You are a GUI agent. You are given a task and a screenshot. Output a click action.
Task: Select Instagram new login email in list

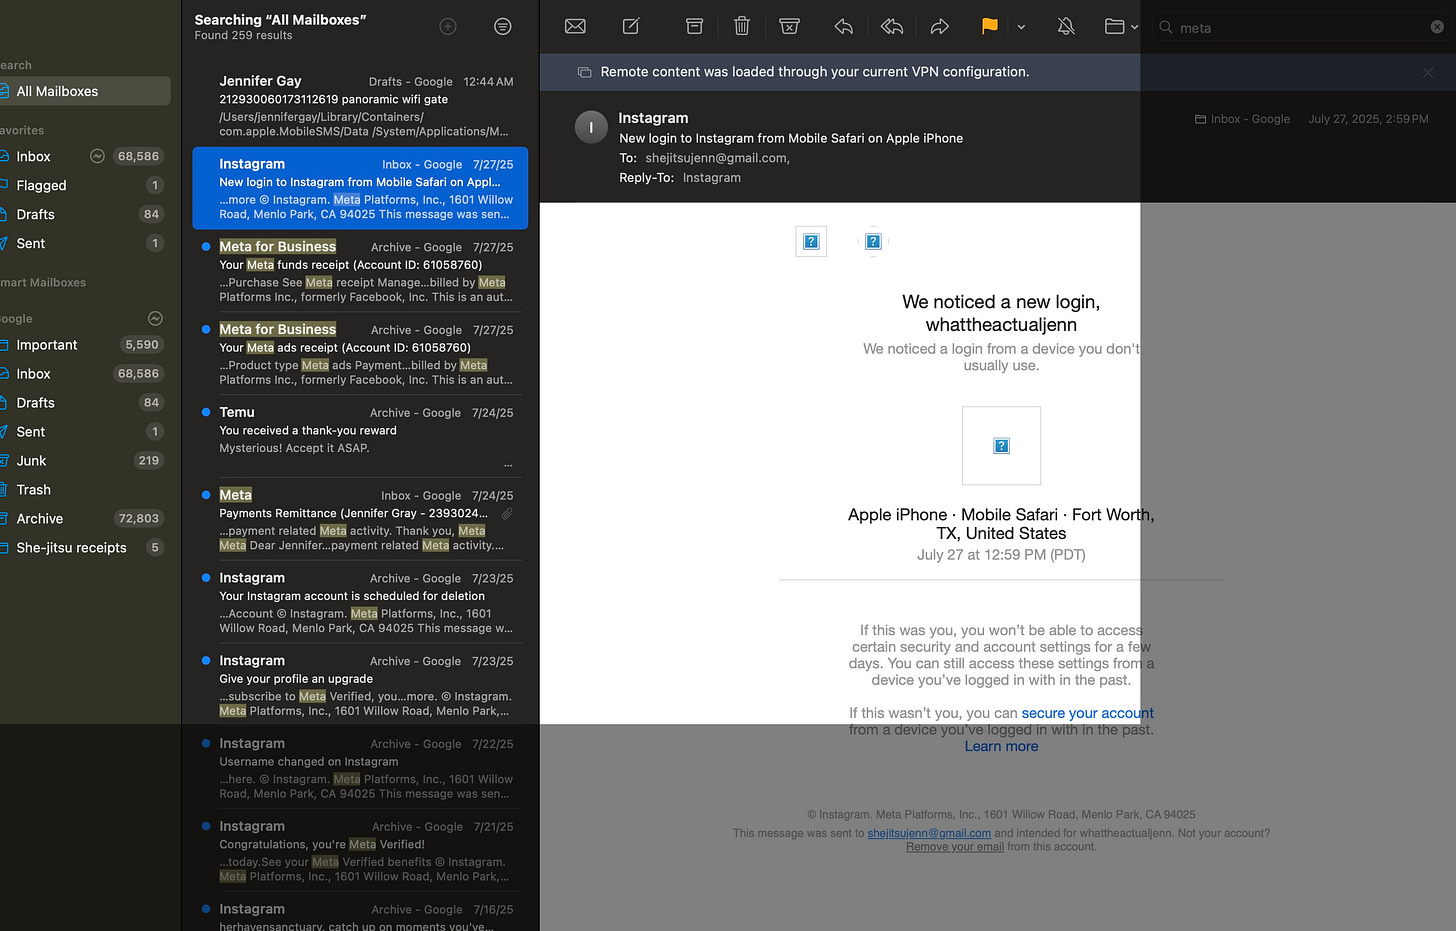tap(360, 189)
